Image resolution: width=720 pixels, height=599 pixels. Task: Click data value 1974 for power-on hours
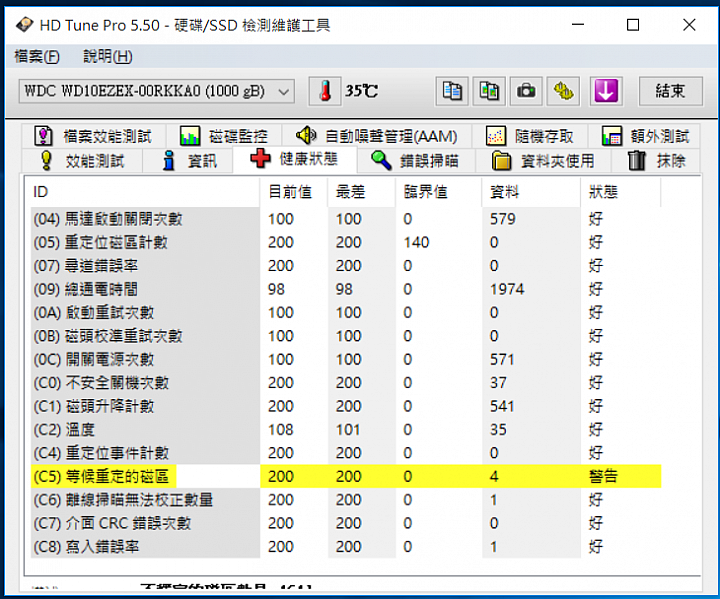(507, 289)
